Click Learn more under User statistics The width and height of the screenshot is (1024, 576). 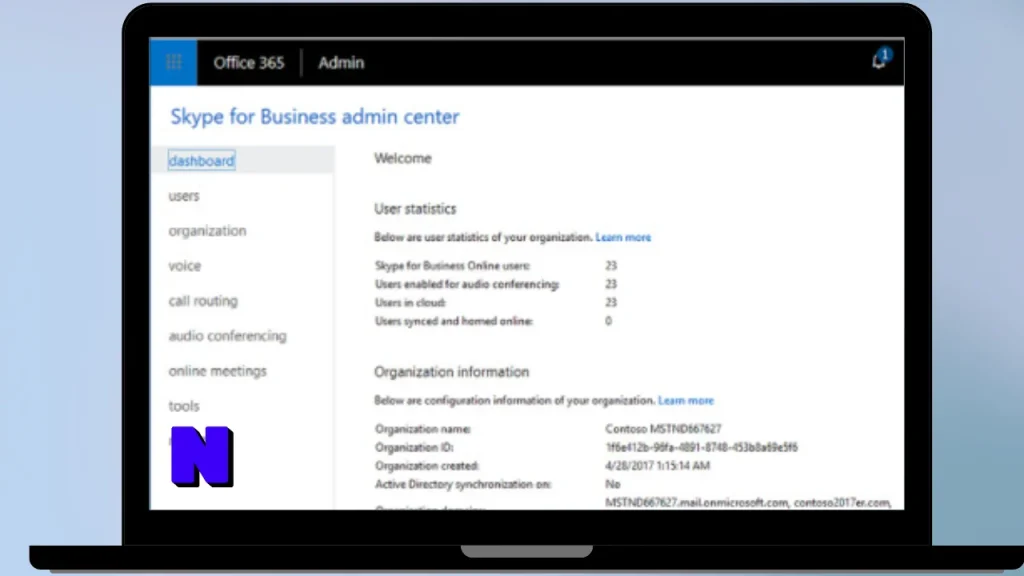coord(623,237)
